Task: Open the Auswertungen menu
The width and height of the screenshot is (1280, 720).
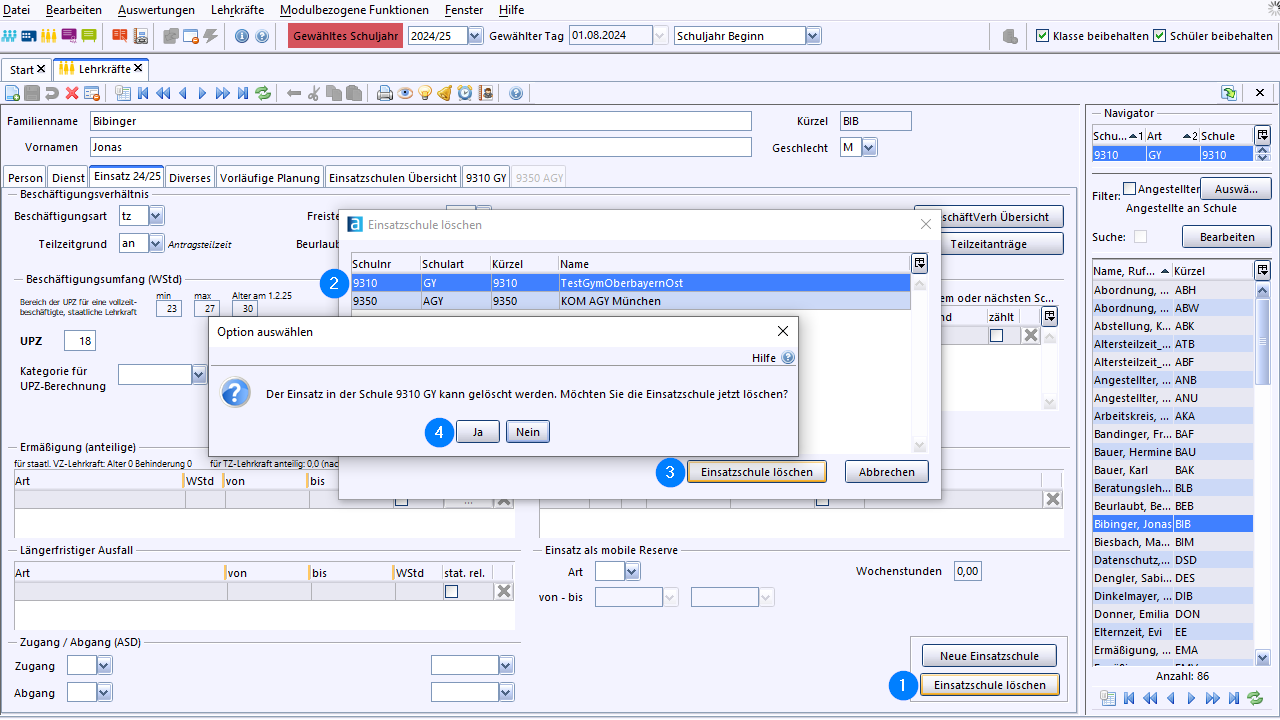Action: click(x=156, y=9)
